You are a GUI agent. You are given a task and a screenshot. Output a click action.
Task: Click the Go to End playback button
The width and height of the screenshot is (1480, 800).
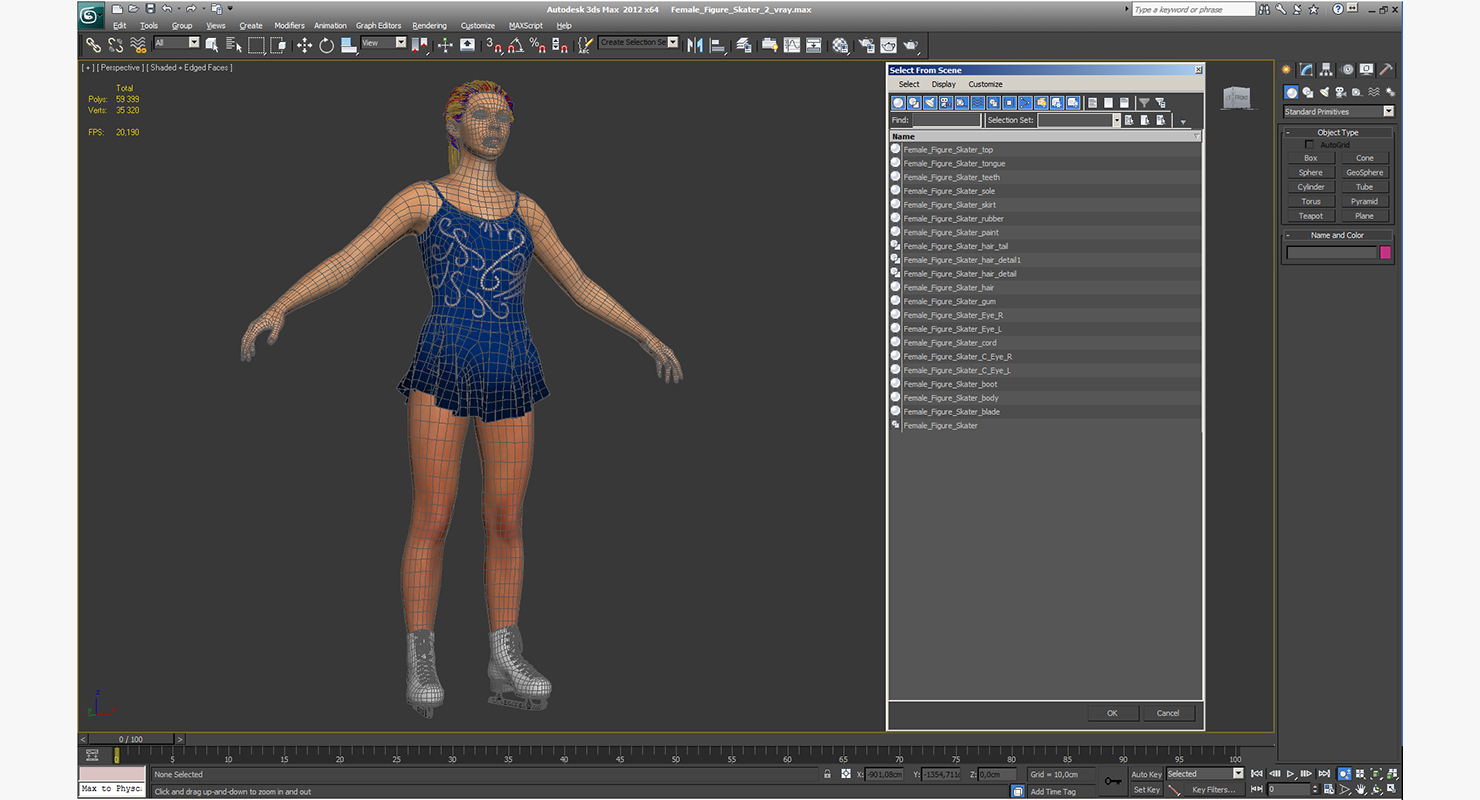tap(1324, 774)
